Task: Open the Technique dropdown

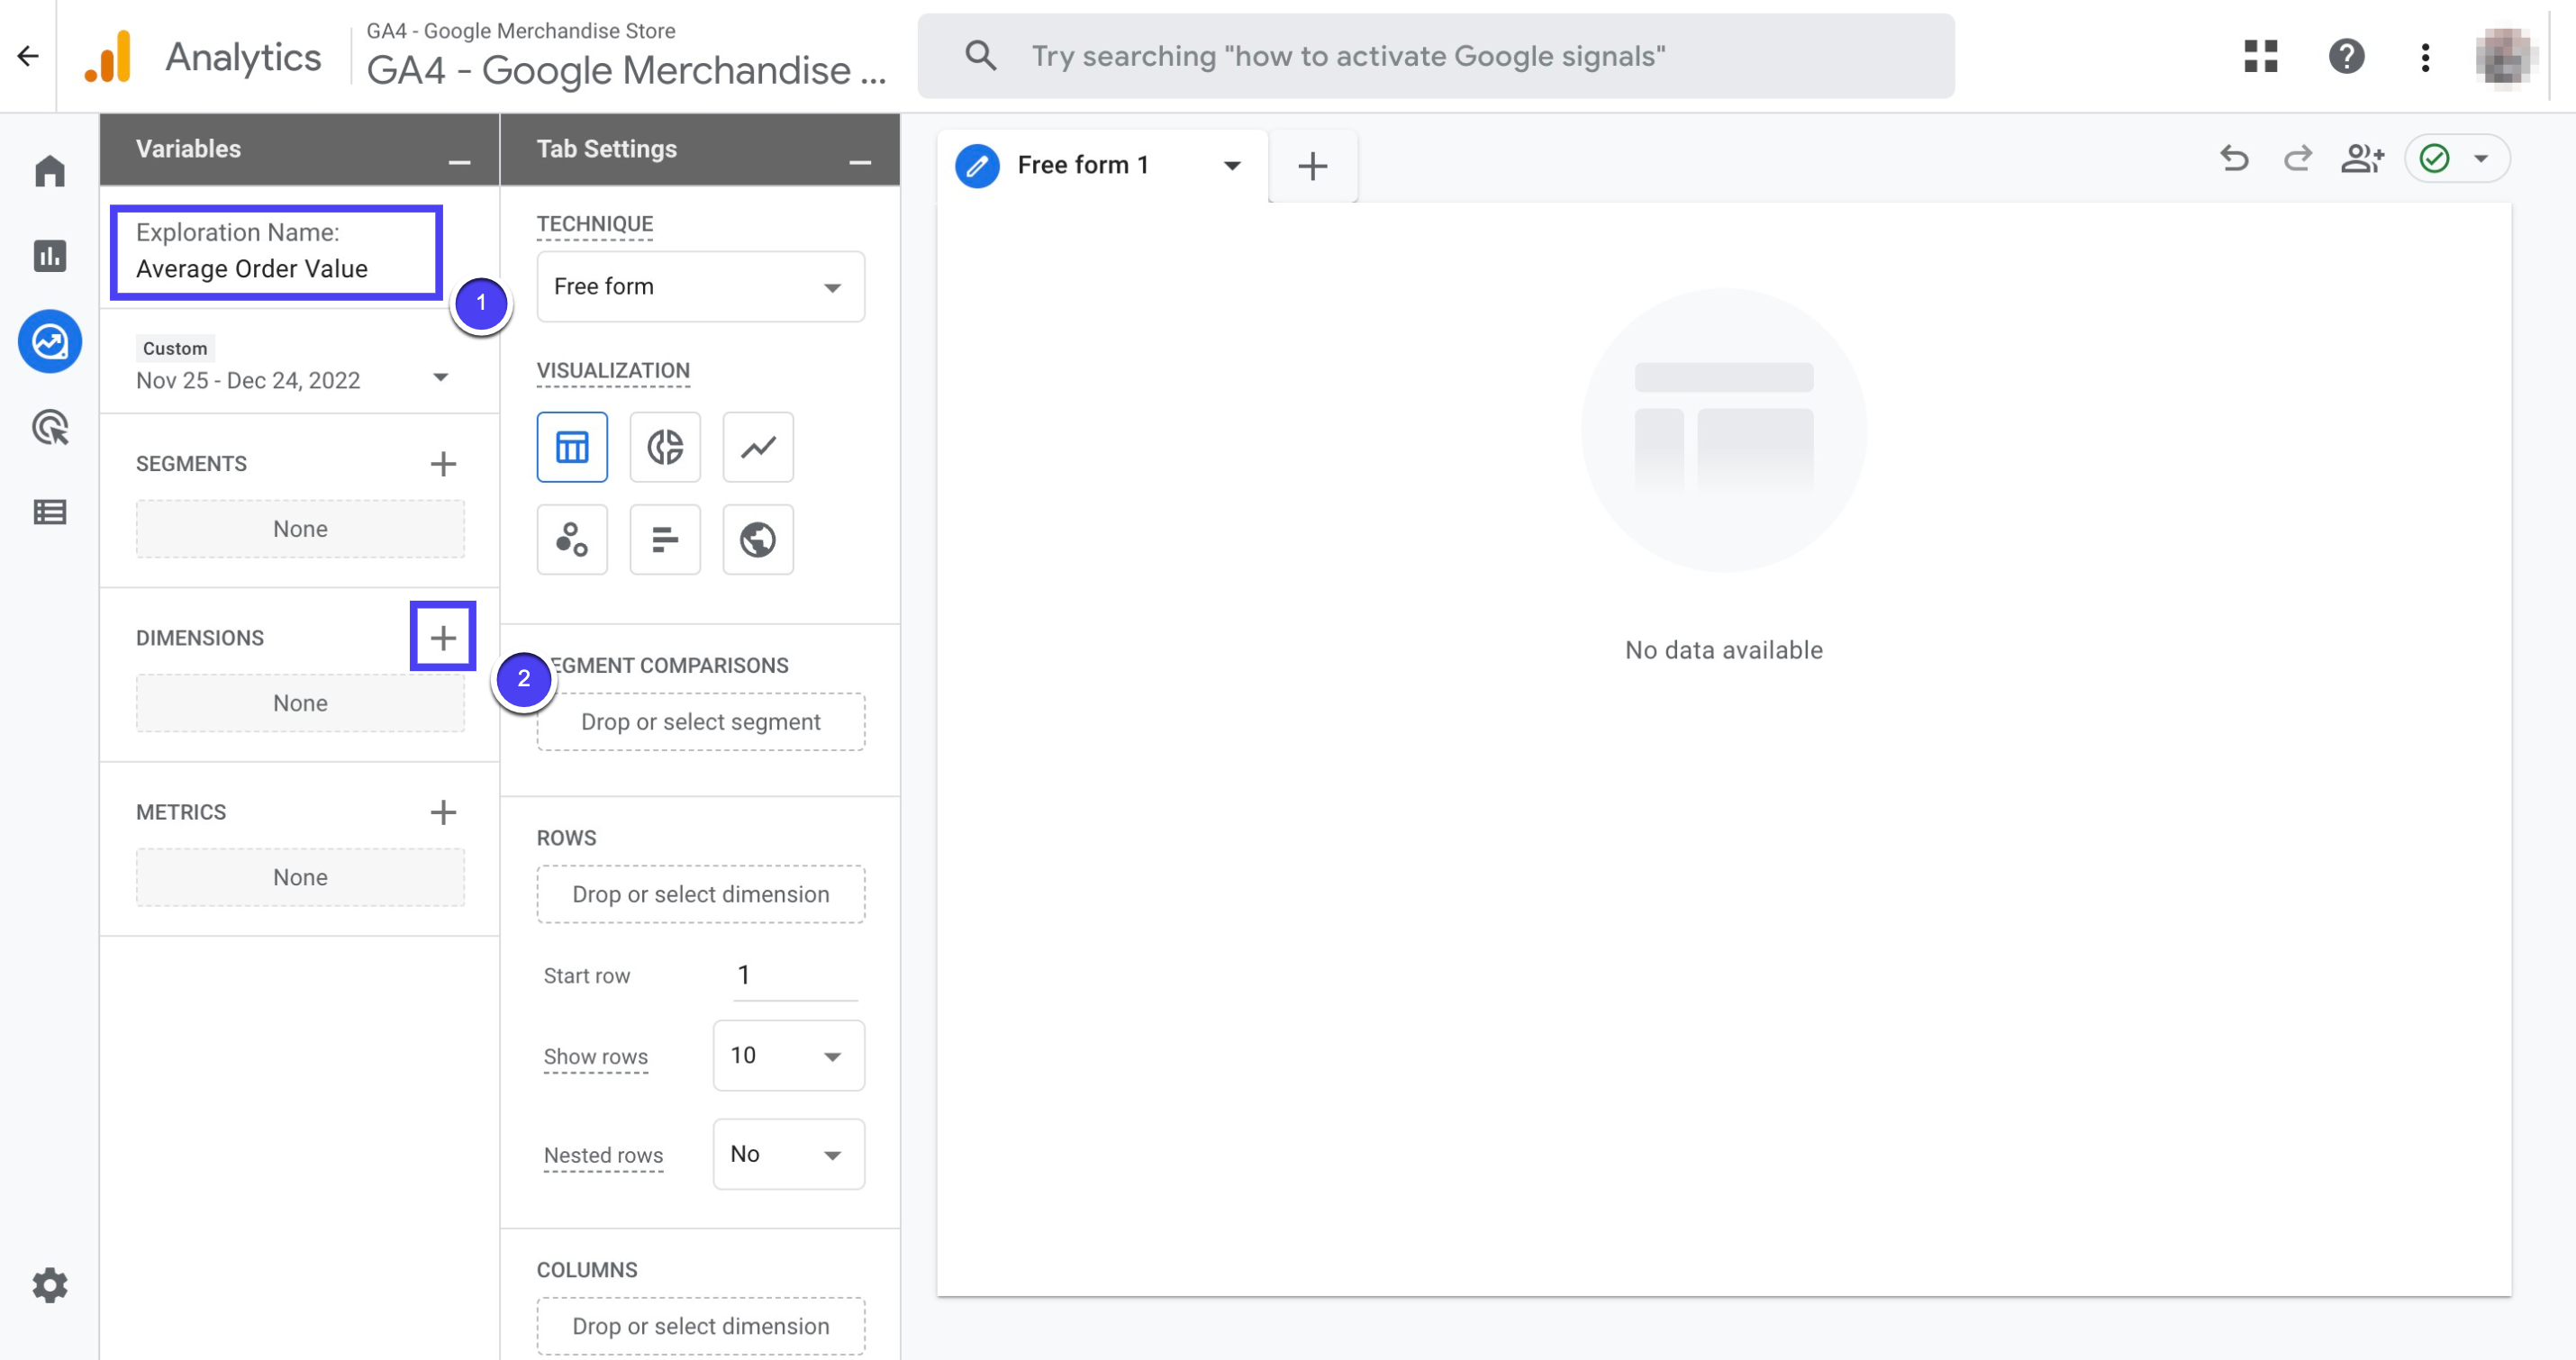Action: [700, 286]
